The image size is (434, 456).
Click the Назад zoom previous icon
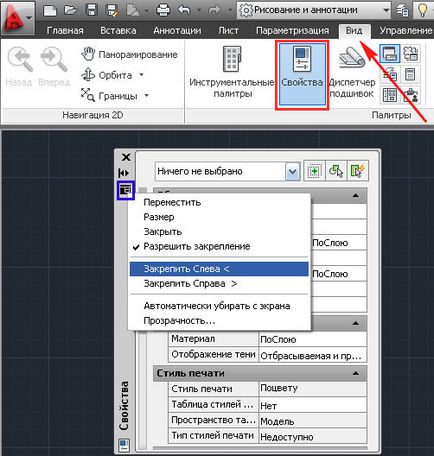pos(19,67)
